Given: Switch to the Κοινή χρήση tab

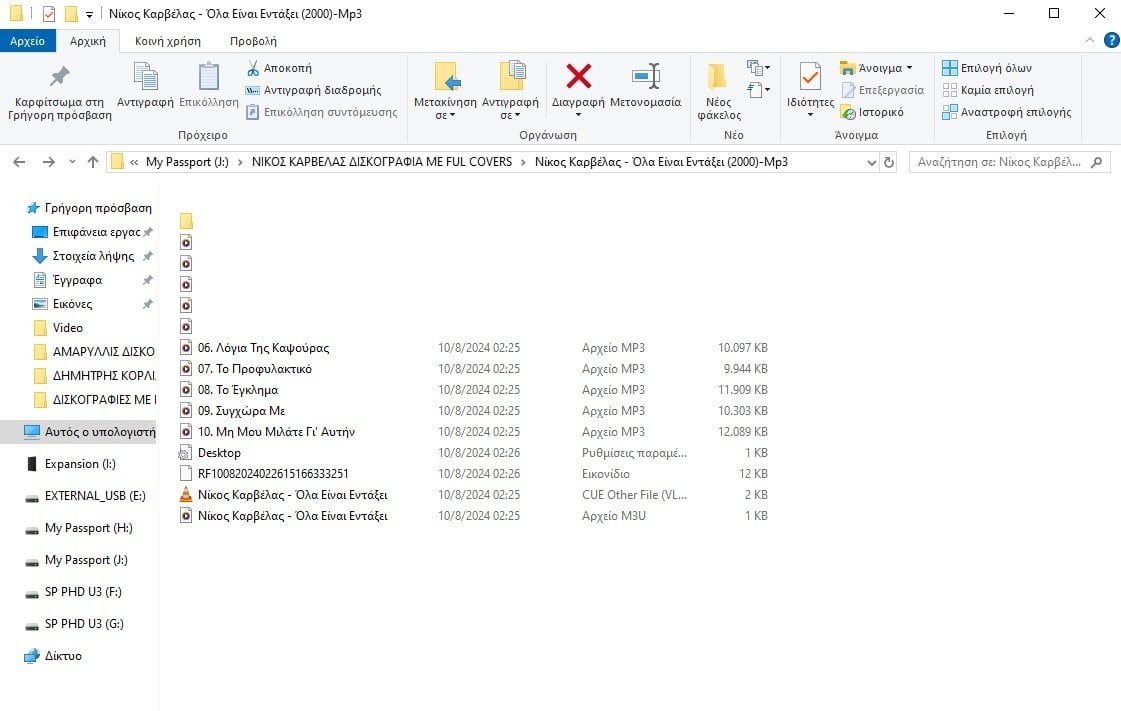Looking at the screenshot, I should (168, 41).
